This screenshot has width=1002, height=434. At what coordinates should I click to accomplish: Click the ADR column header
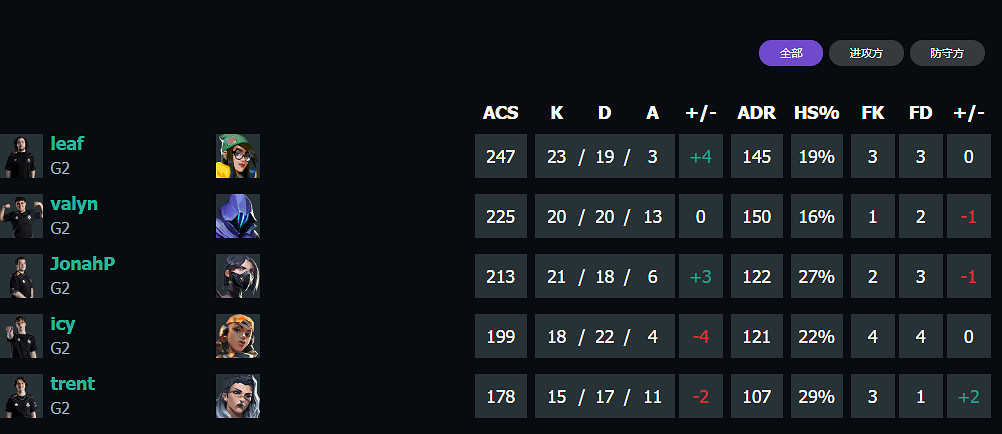756,113
